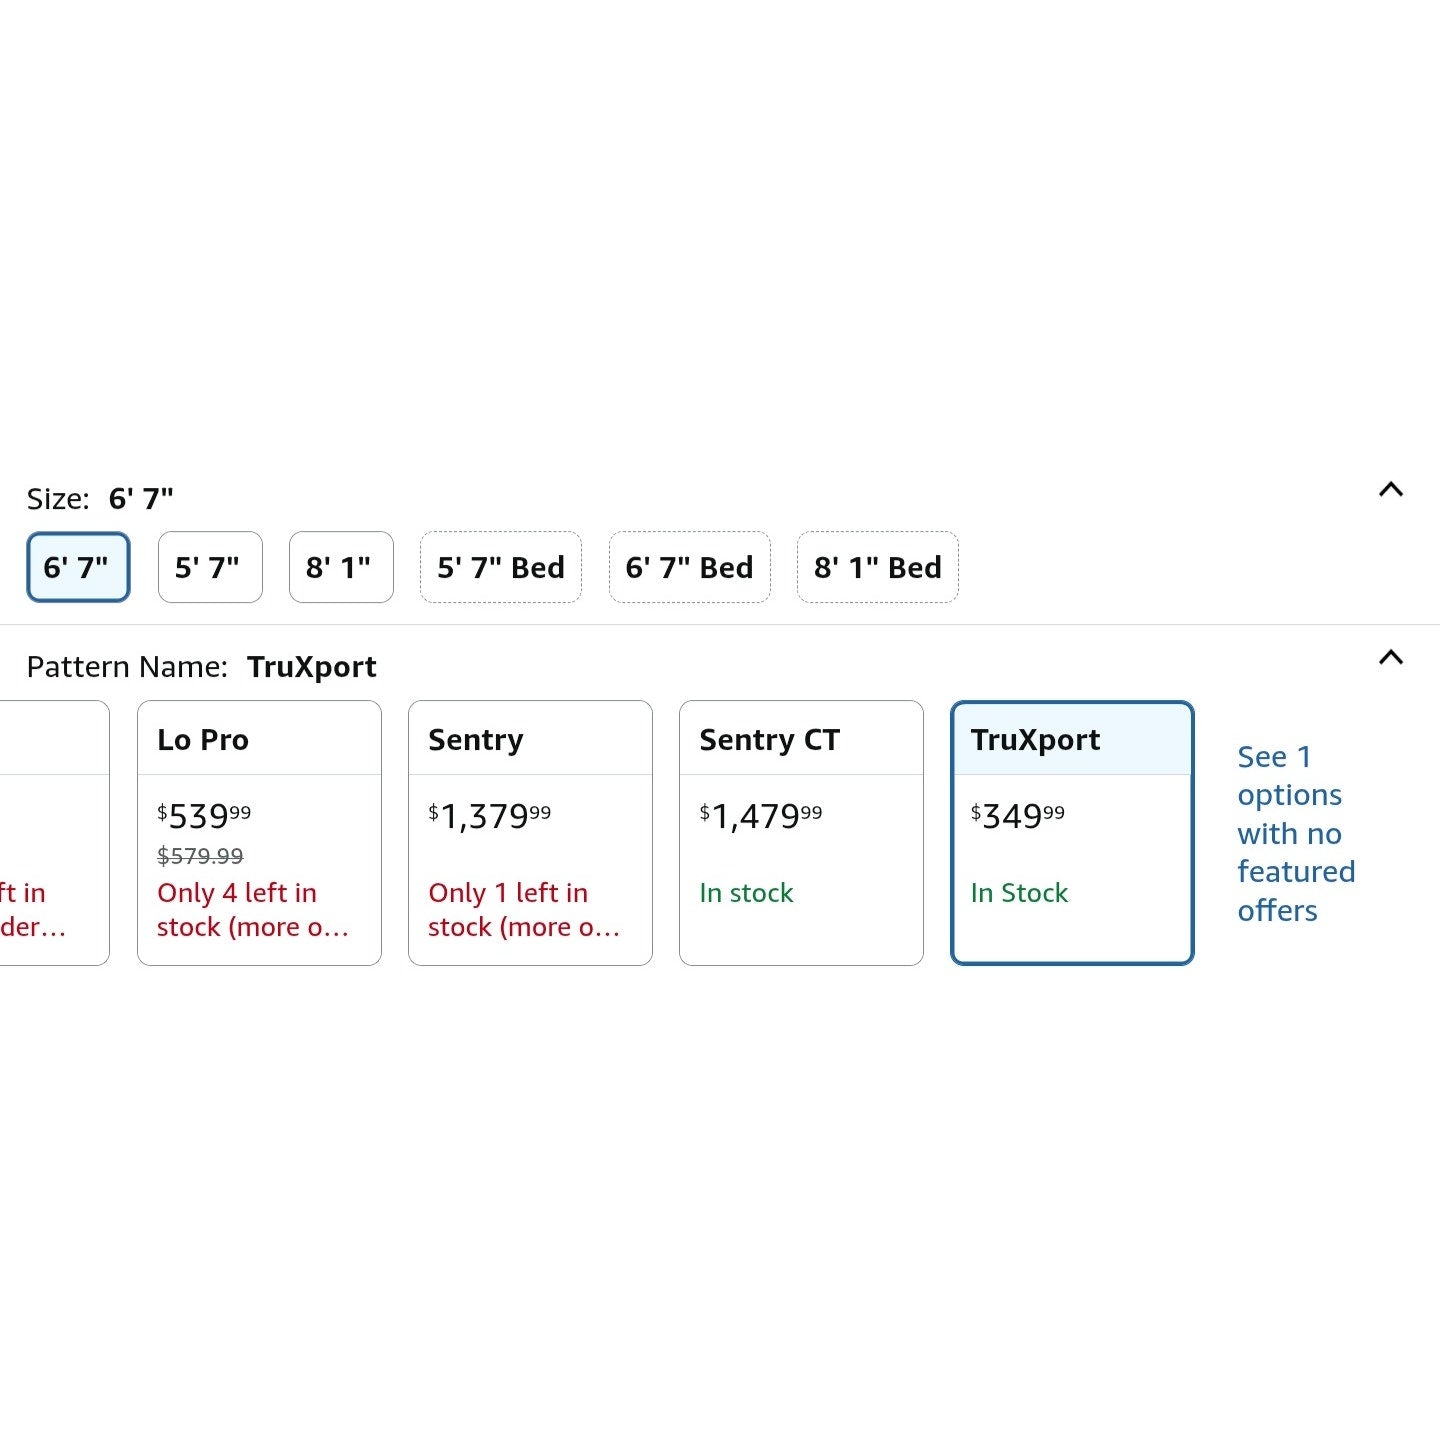This screenshot has width=1440, height=1440.
Task: Collapse the Size section chevron
Action: pos(1390,490)
